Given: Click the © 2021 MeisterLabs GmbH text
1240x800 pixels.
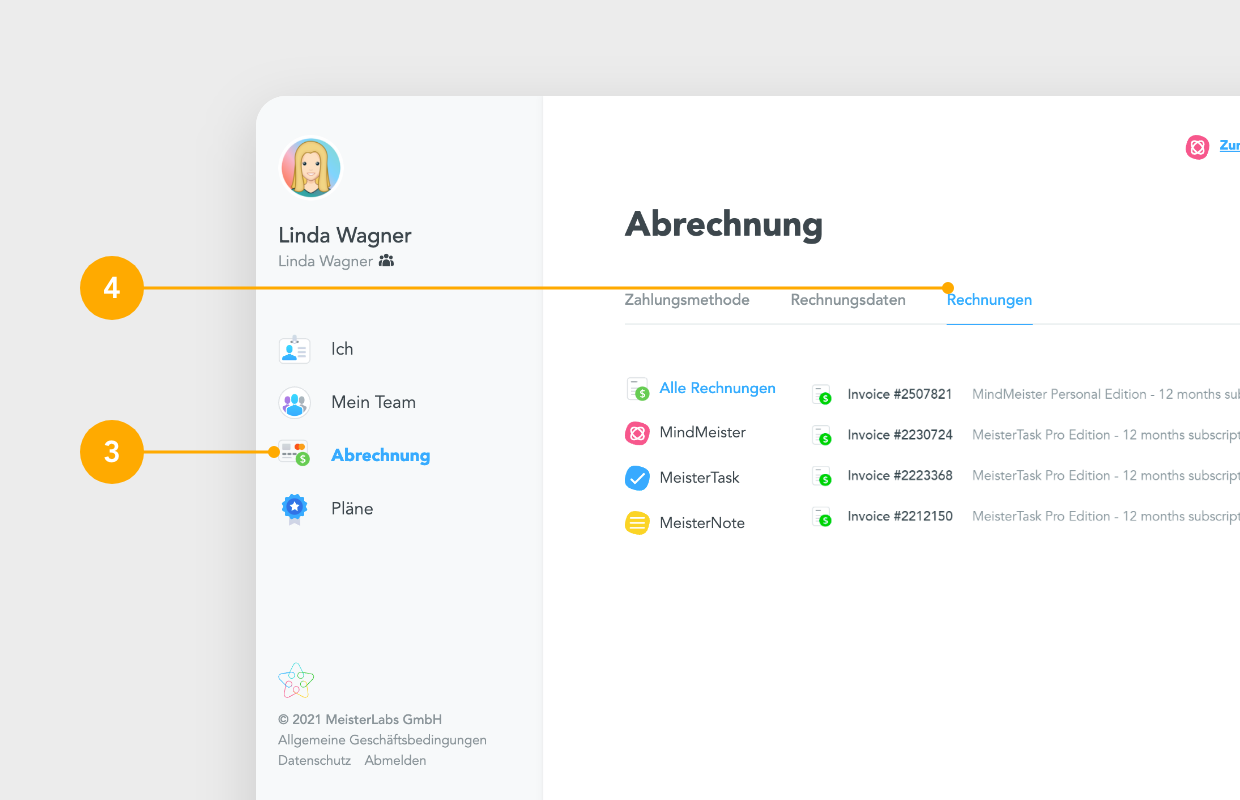Looking at the screenshot, I should pos(360,720).
